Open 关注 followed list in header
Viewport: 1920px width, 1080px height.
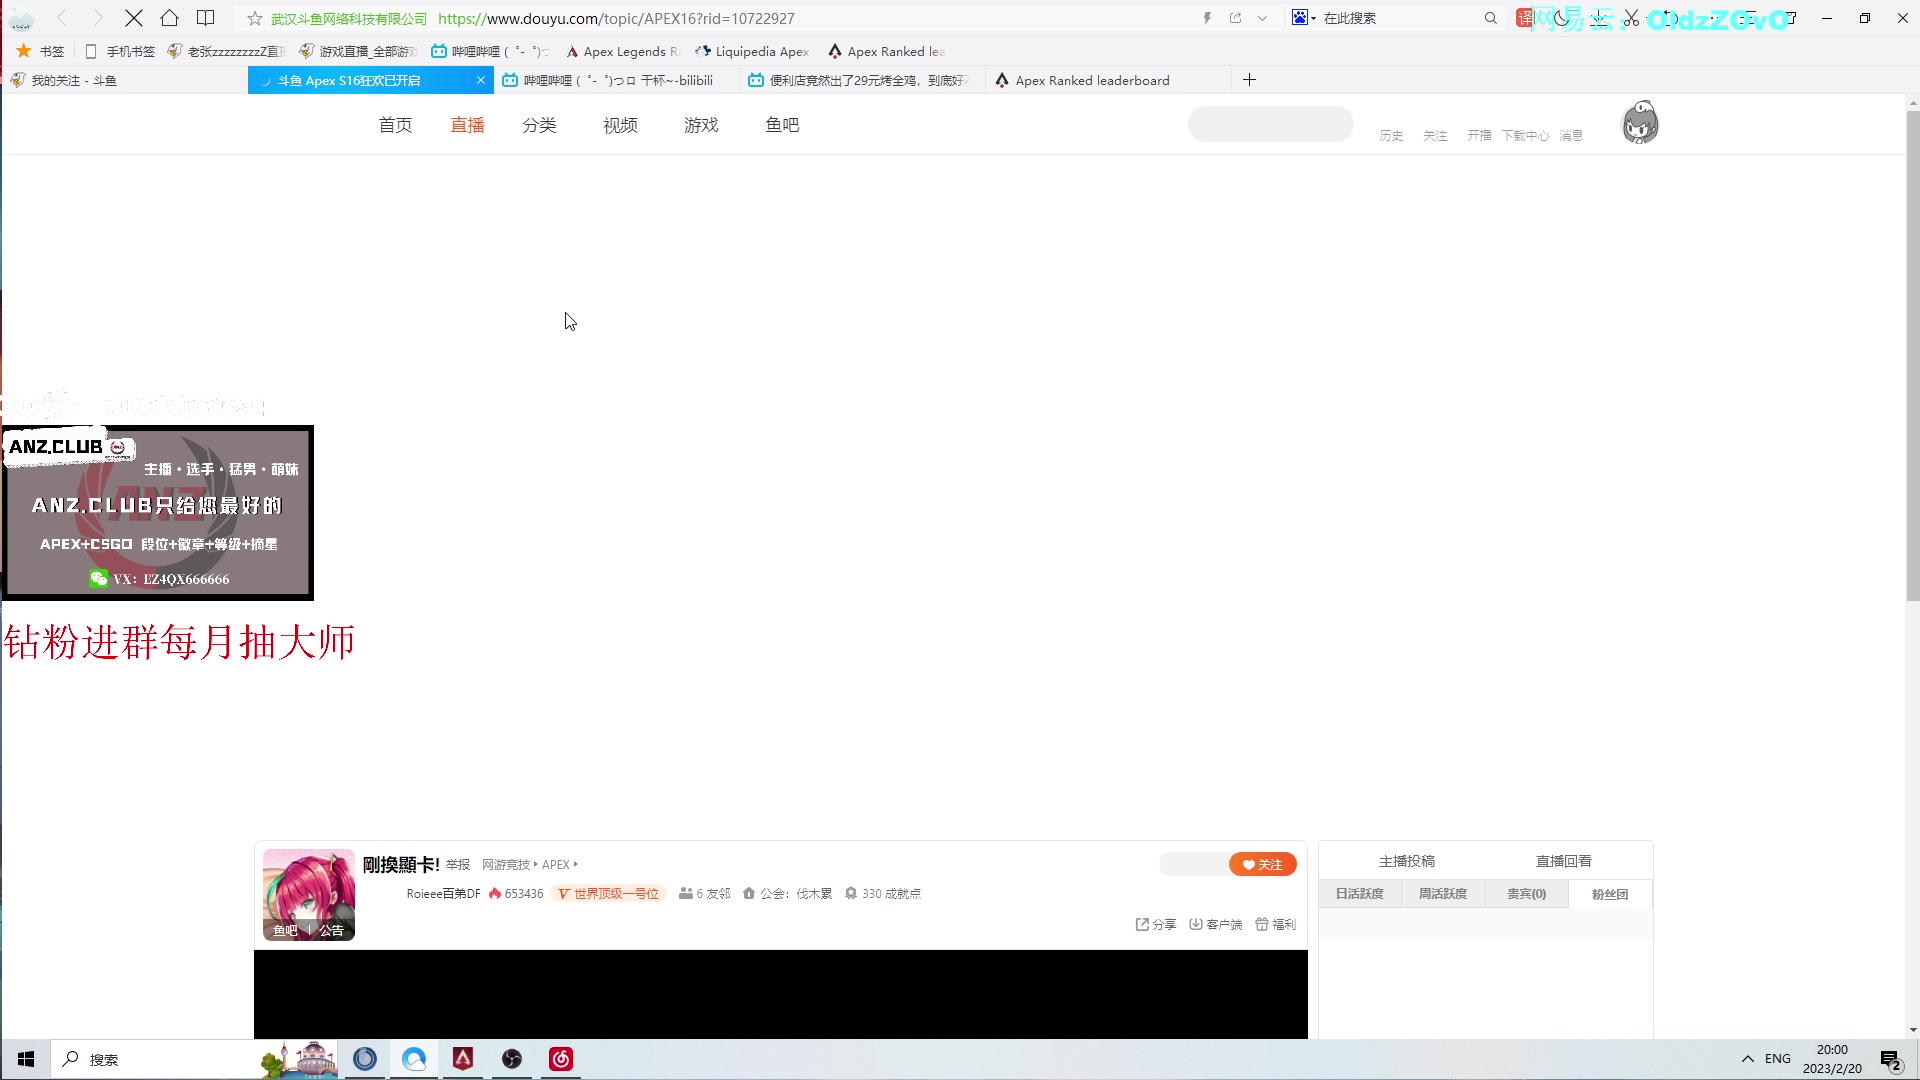[1435, 136]
